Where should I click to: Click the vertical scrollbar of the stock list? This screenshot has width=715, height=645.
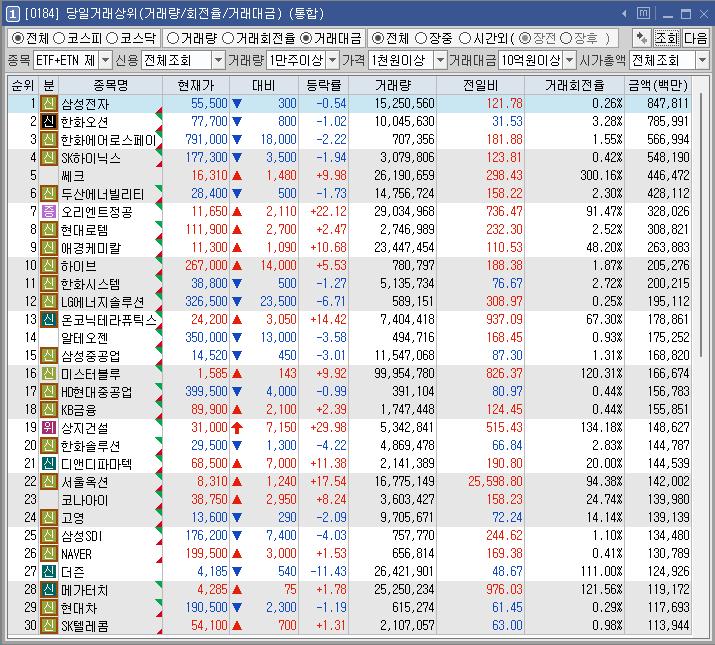coord(700,226)
